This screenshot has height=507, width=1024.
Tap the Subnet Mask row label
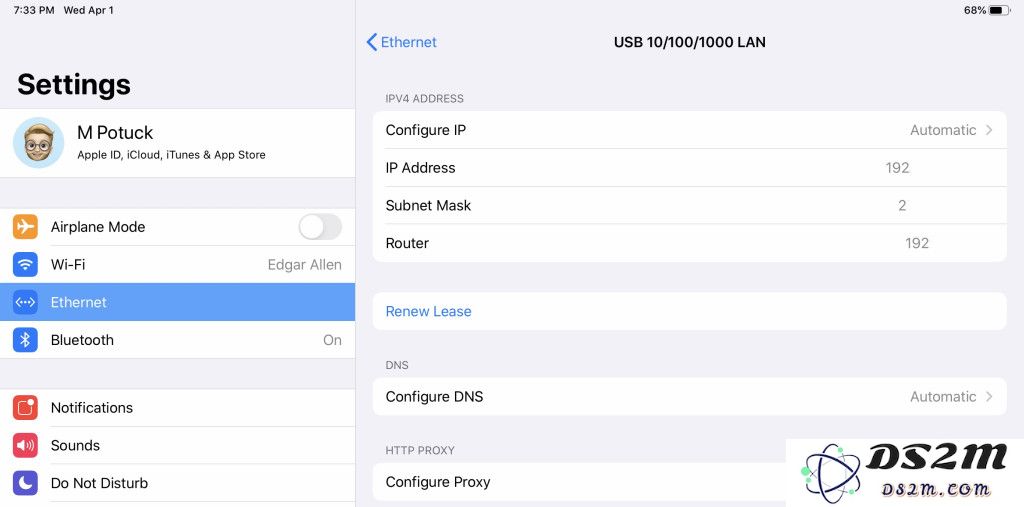click(x=428, y=206)
